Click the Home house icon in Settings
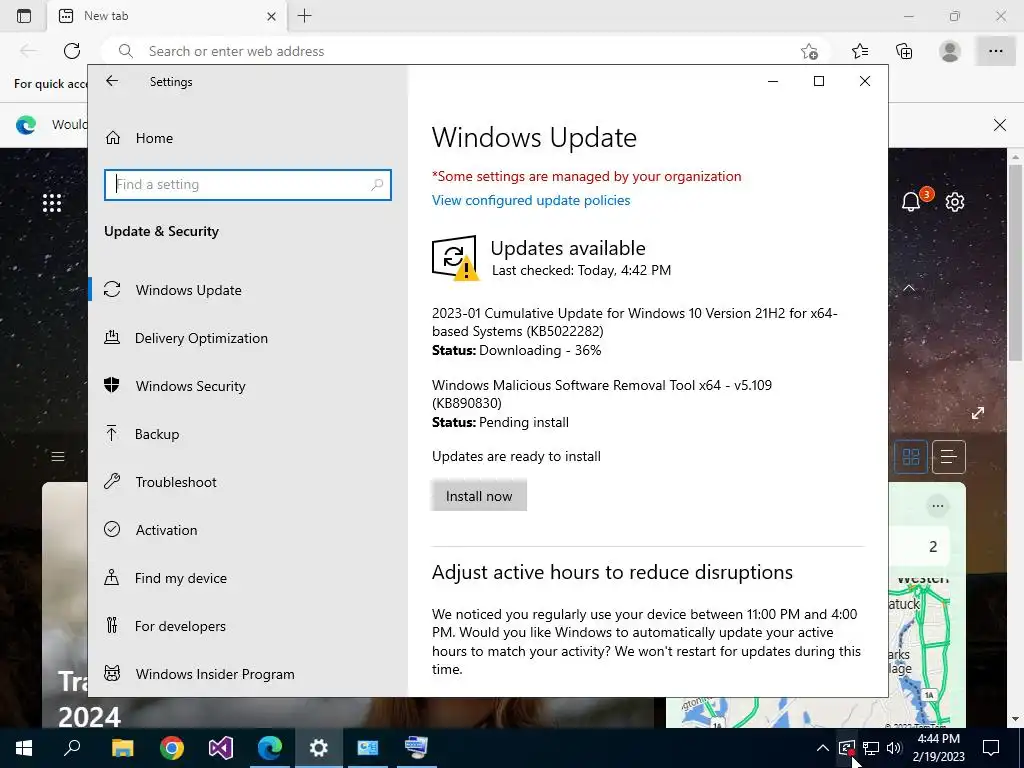 pos(113,138)
